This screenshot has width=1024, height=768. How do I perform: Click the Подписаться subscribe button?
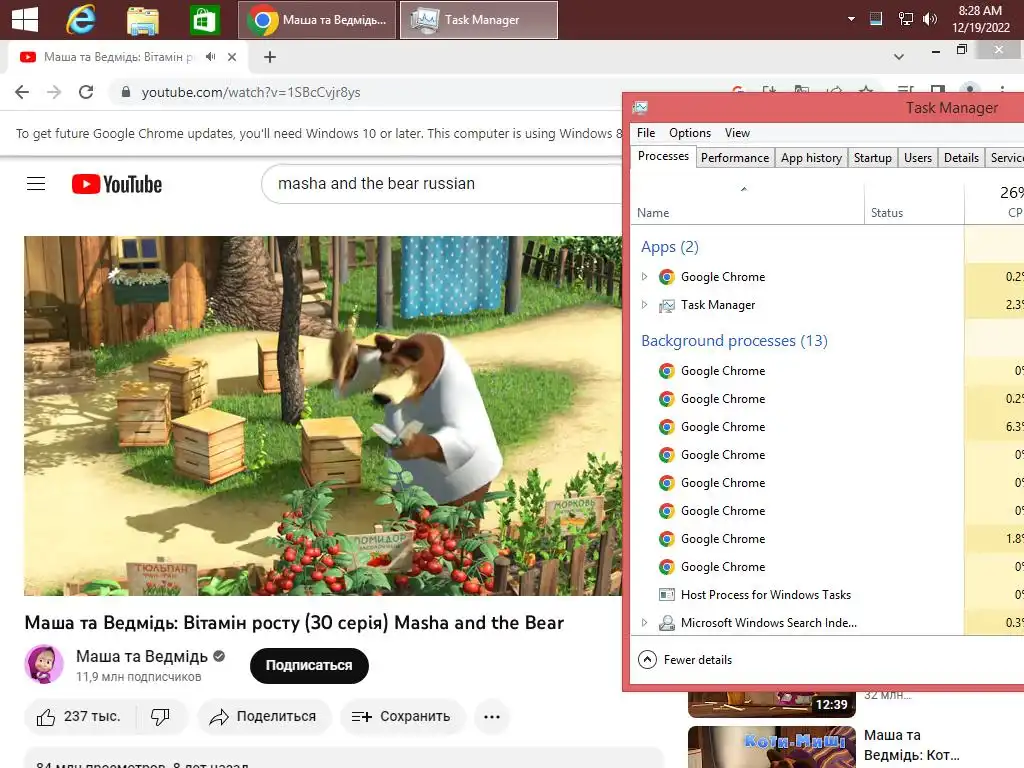pyautogui.click(x=309, y=665)
